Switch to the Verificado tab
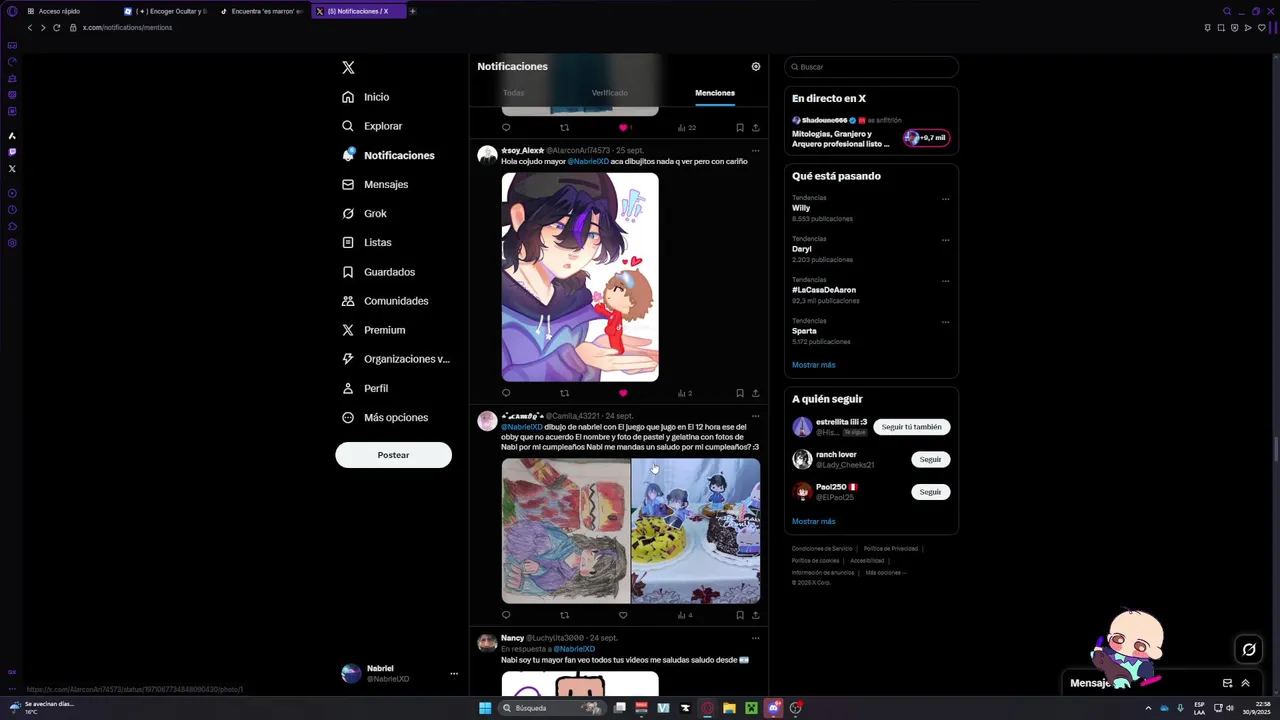Screen dimensions: 1280x720 (x=609, y=93)
